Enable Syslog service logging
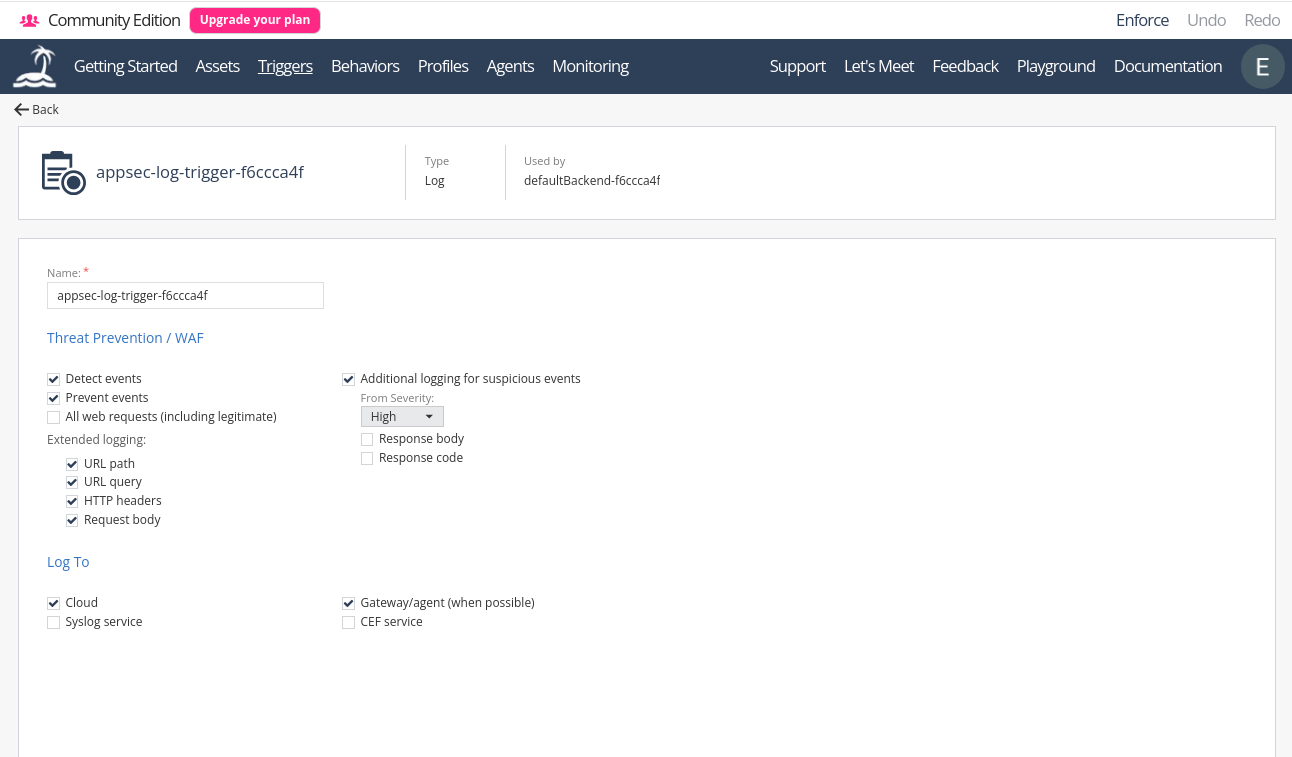The image size is (1292, 757). click(x=54, y=622)
